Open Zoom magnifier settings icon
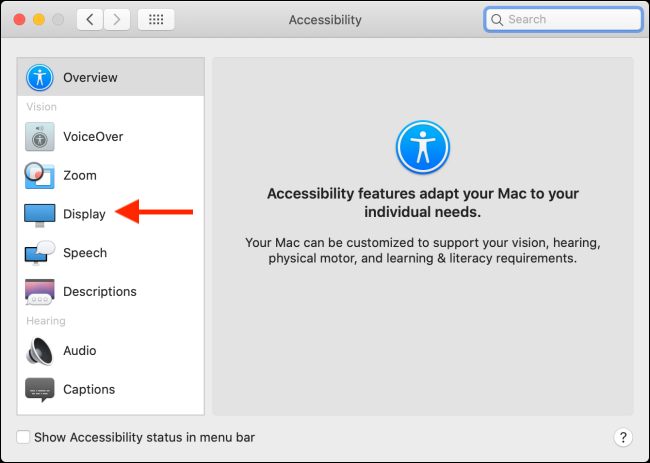Image resolution: width=650 pixels, height=463 pixels. click(x=39, y=175)
